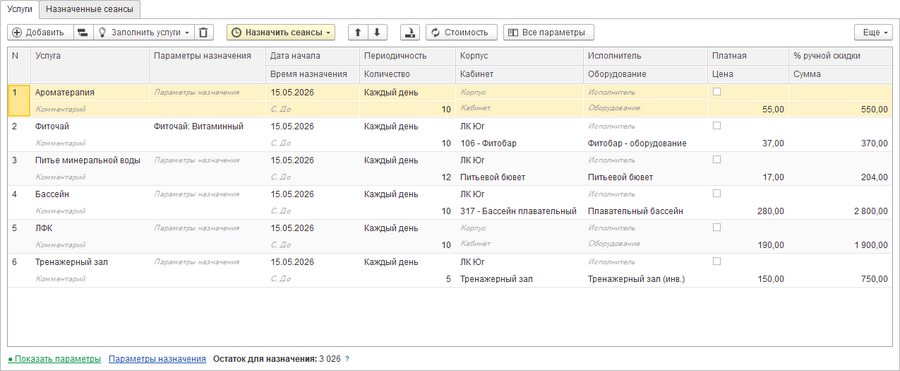Viewport: 900px width, 371px height.
Task: Click the Тренажерный зал (инв.) cell
Action: click(645, 279)
